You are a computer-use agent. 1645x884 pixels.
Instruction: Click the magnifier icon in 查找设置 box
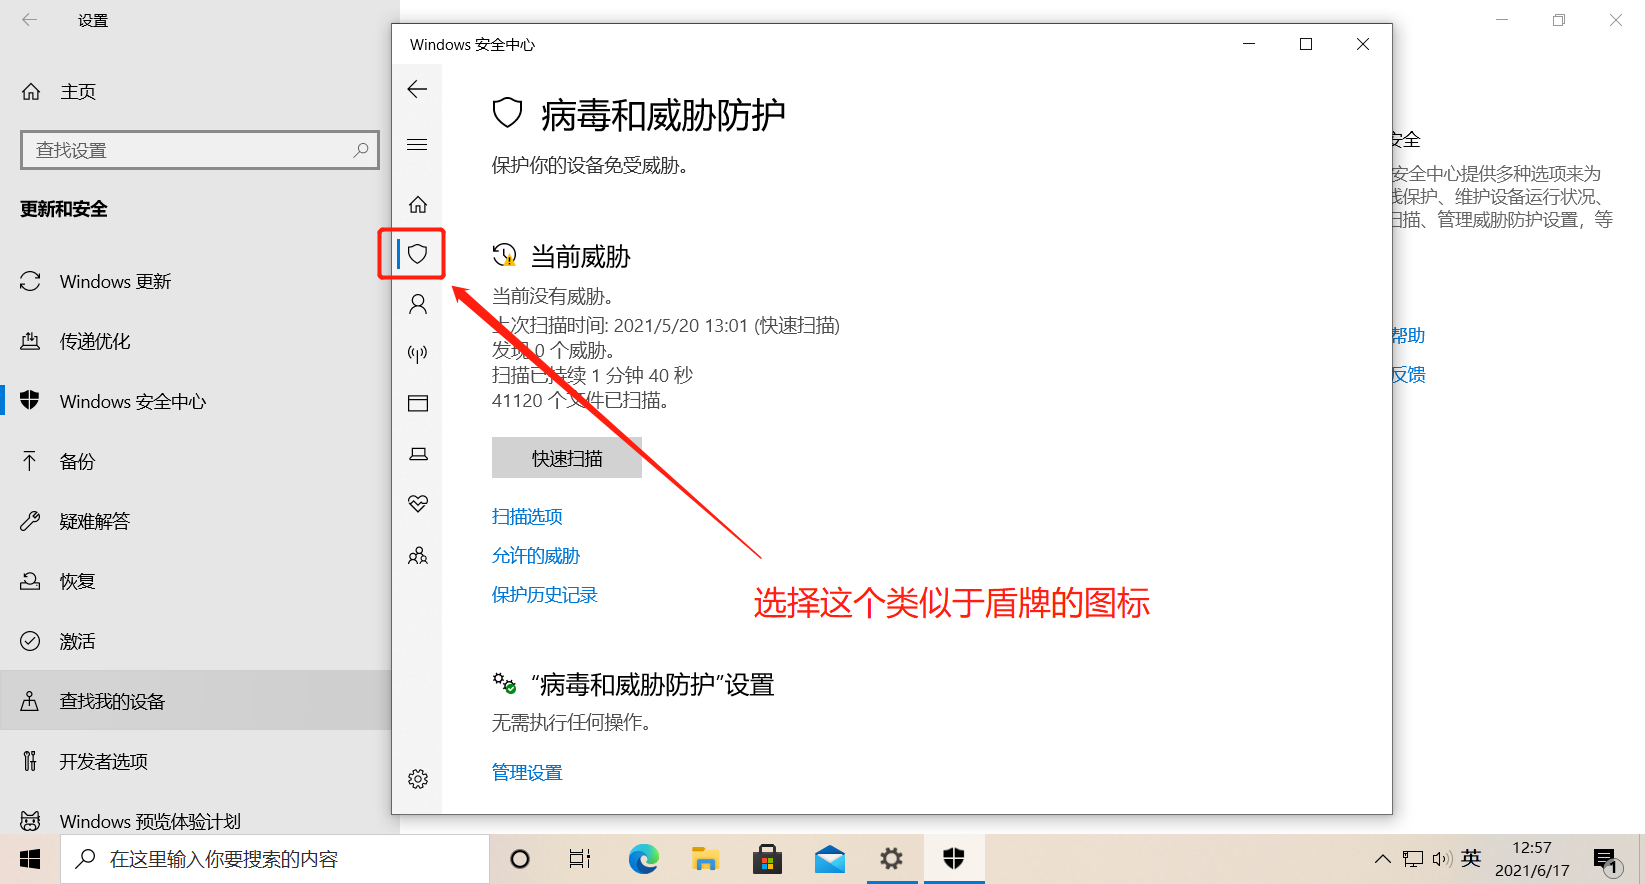(x=361, y=150)
